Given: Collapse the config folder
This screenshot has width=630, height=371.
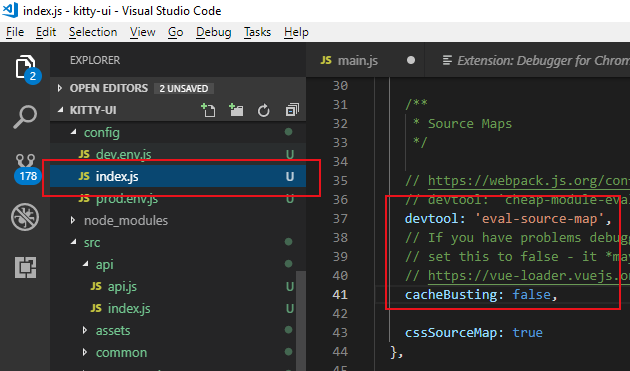Looking at the screenshot, I should click(102, 132).
